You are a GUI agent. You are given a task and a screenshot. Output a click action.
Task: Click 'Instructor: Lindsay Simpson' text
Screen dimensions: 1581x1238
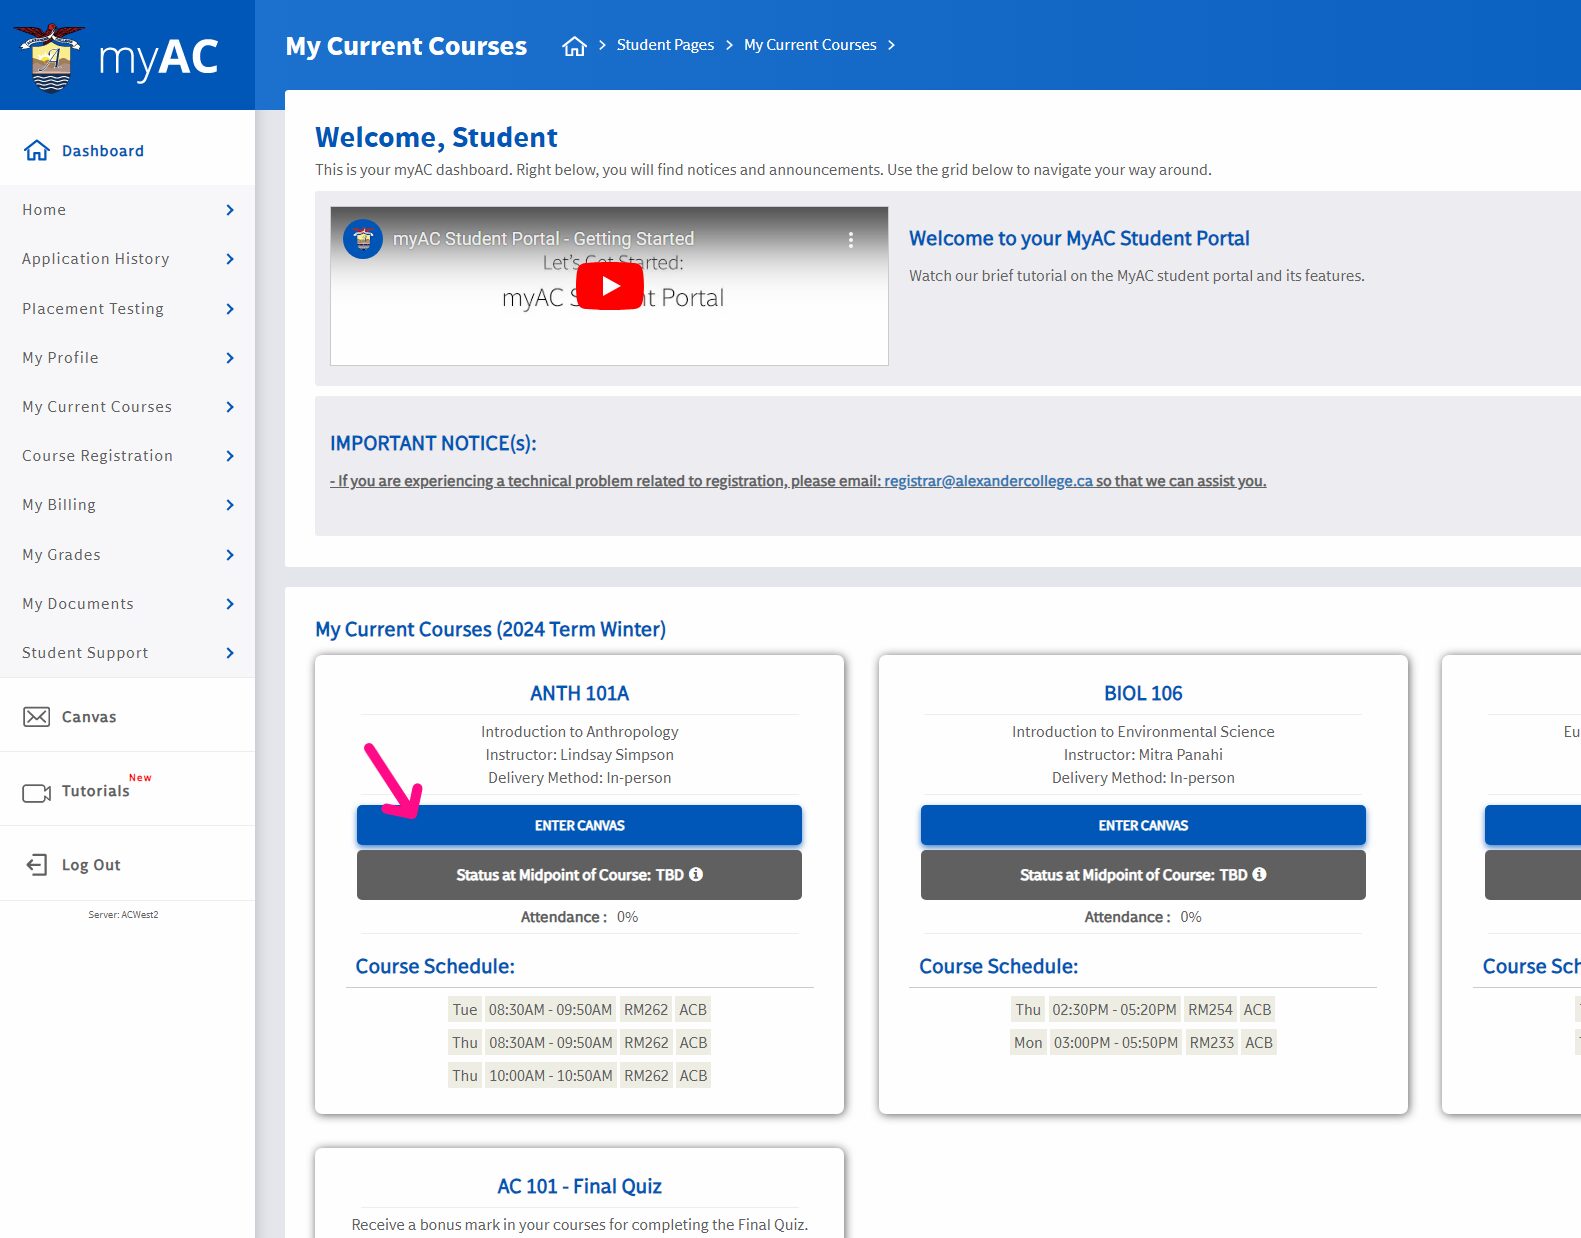[x=579, y=755]
